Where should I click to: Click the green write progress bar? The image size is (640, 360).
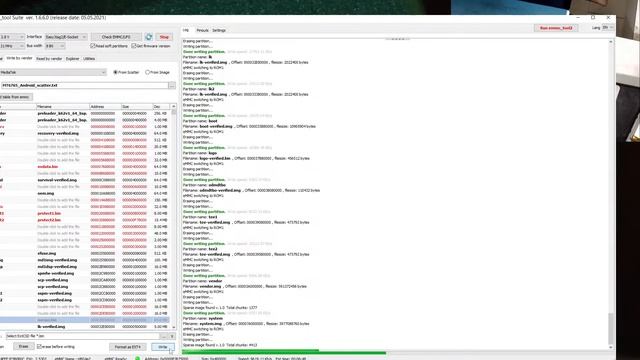[x=284, y=352]
